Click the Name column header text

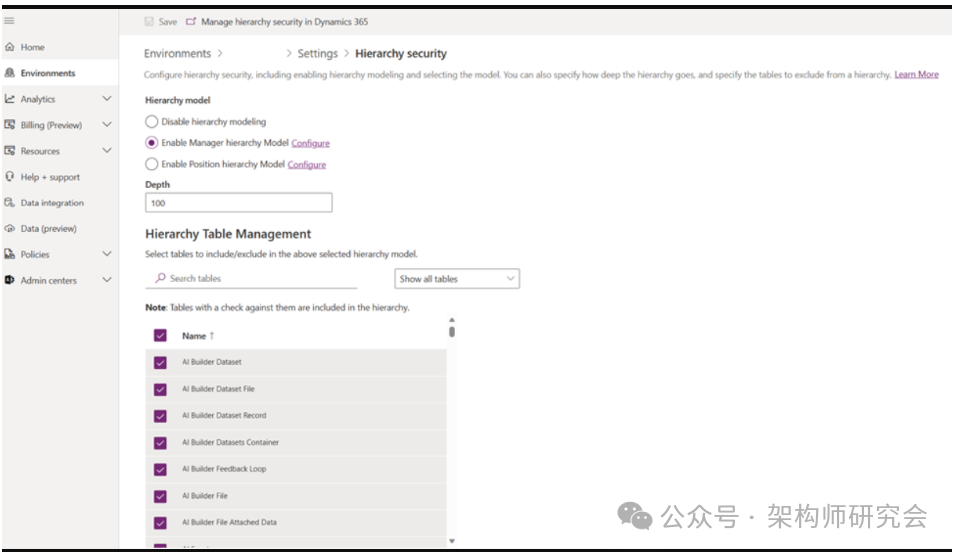coord(194,336)
